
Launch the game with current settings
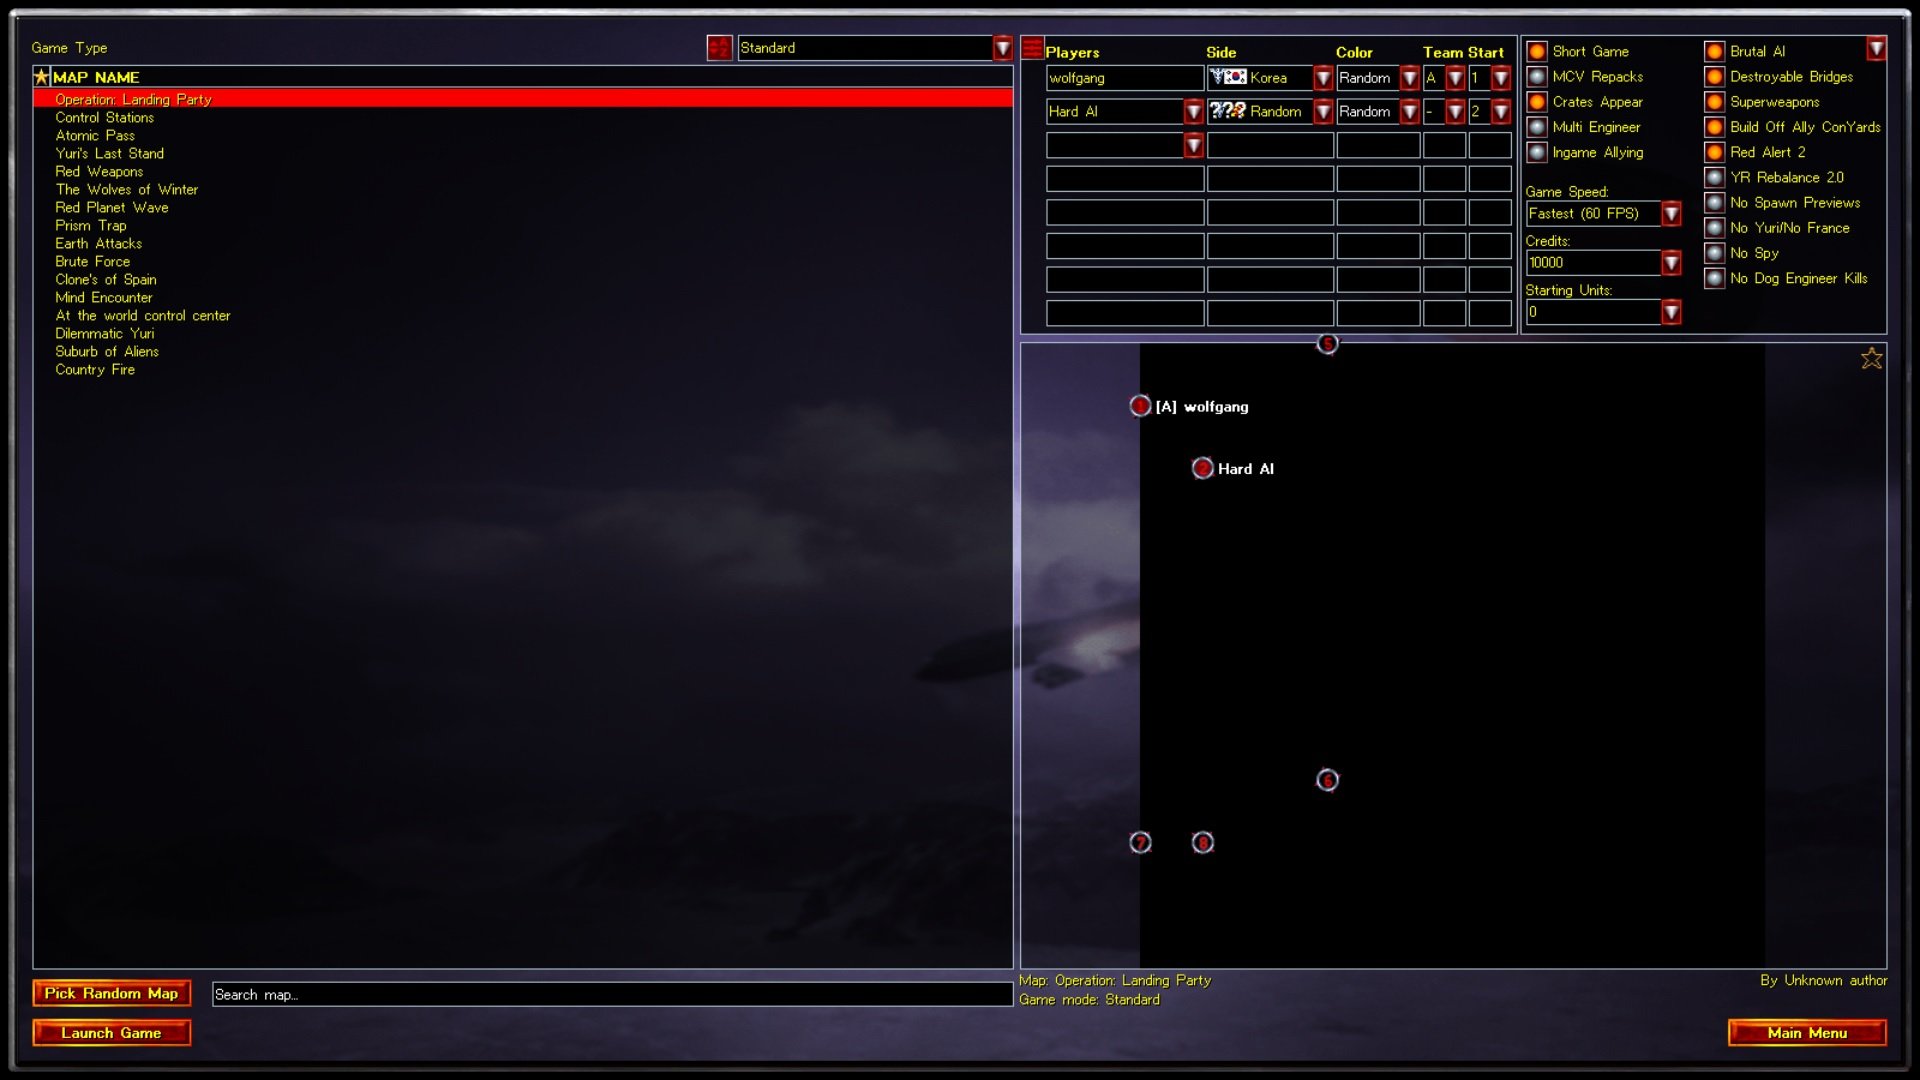pos(111,1033)
